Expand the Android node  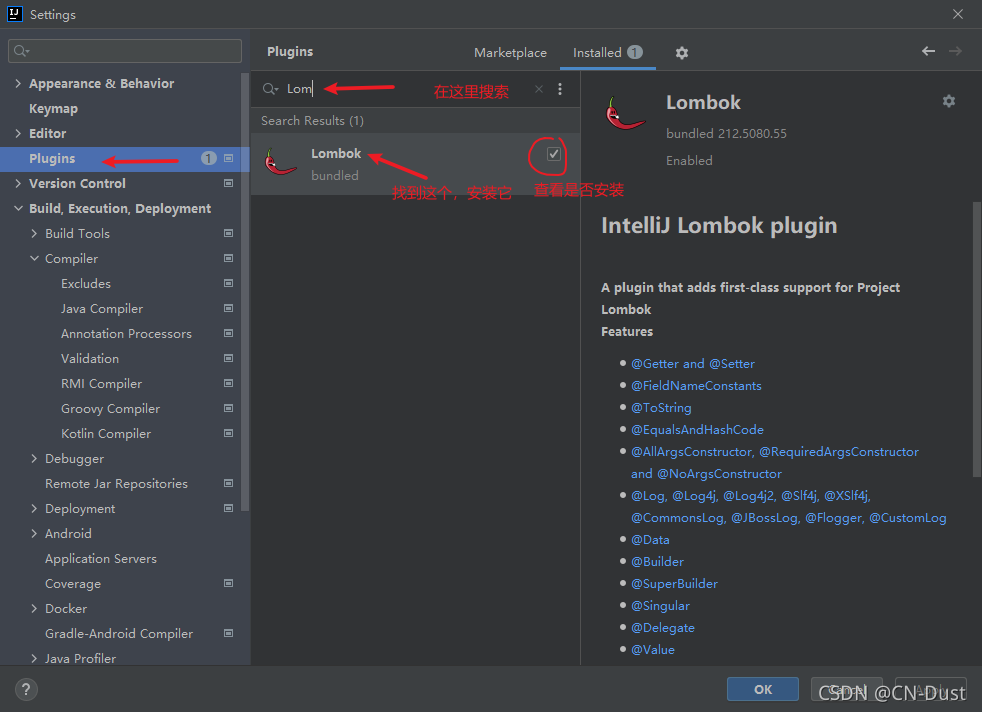tap(34, 534)
